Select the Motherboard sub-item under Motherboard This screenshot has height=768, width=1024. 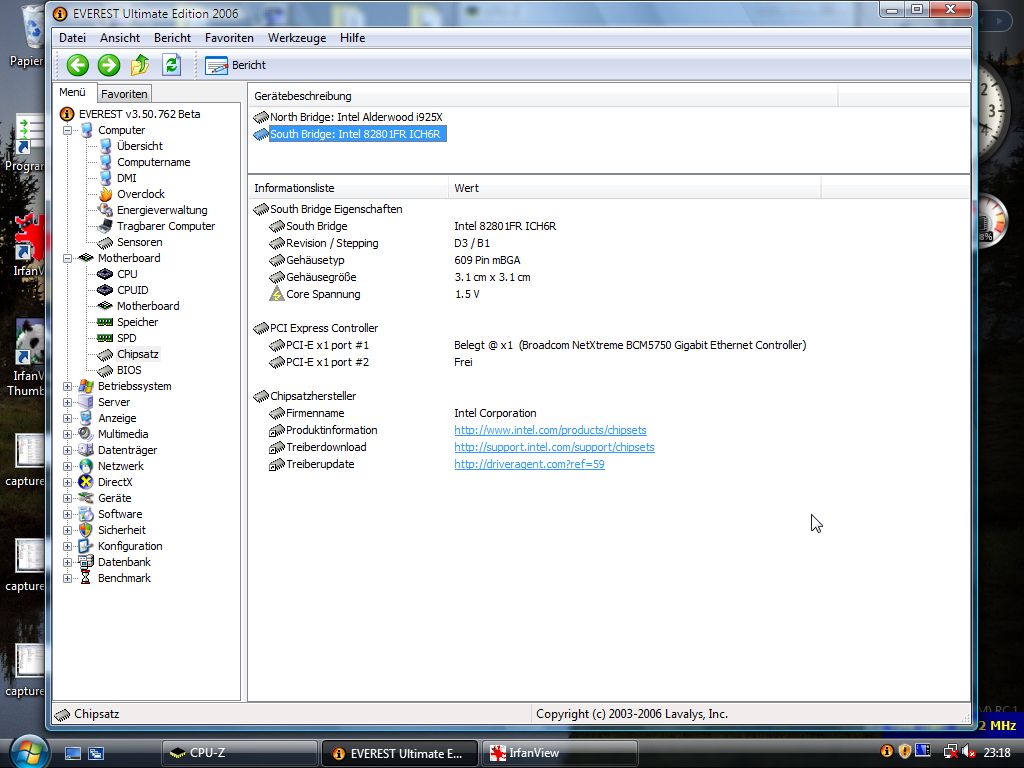148,306
